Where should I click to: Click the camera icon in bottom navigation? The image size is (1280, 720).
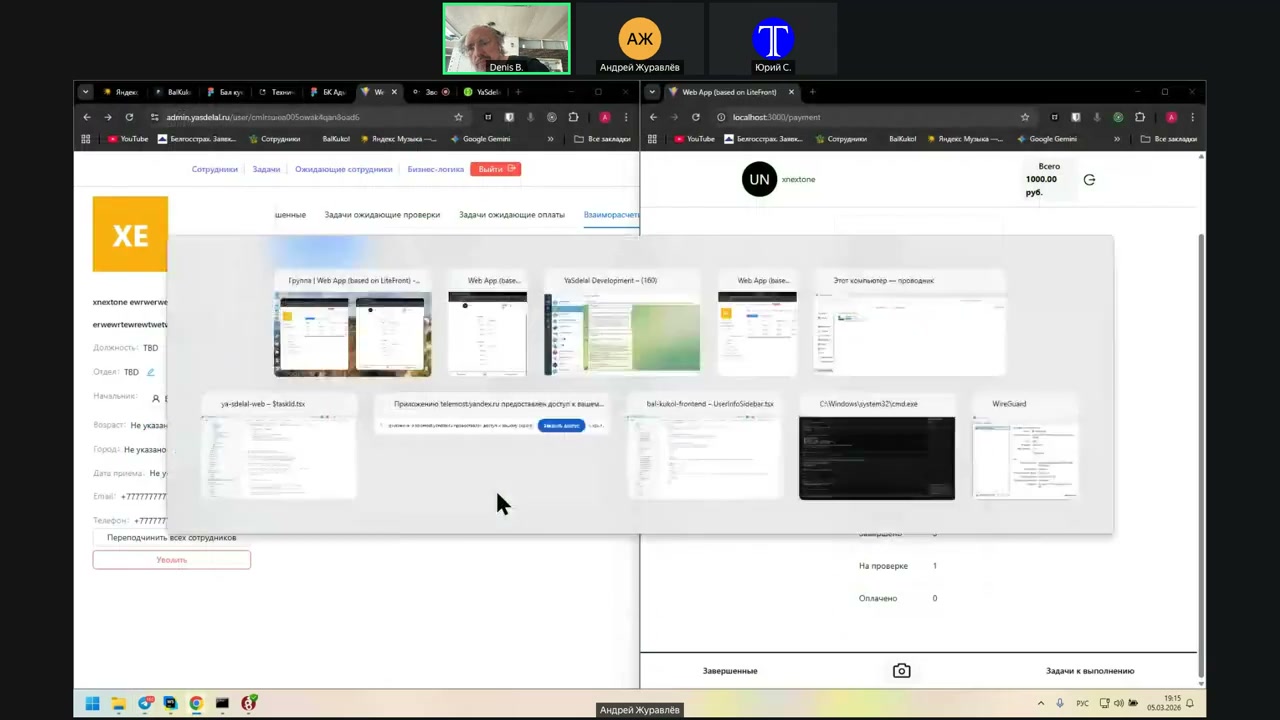901,671
